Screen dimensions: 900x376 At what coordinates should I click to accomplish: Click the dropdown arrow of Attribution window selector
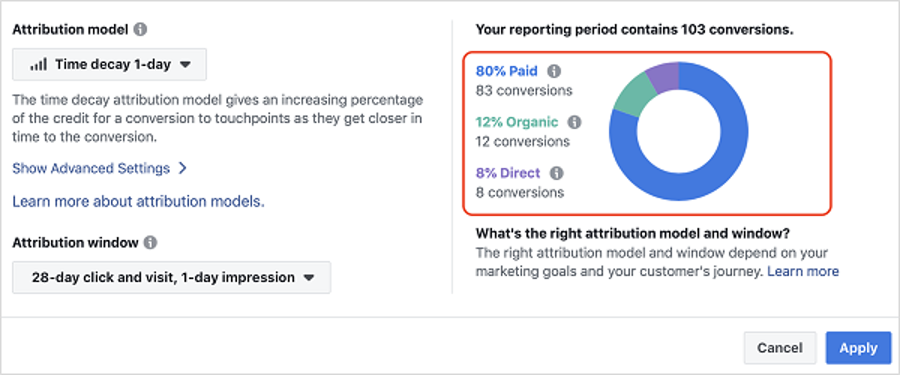point(308,278)
